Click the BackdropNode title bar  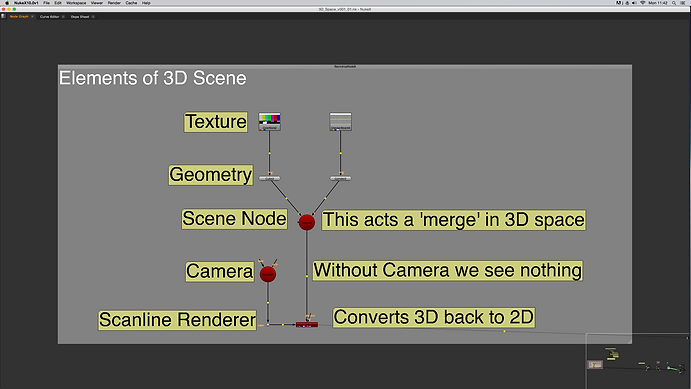[x=345, y=67]
